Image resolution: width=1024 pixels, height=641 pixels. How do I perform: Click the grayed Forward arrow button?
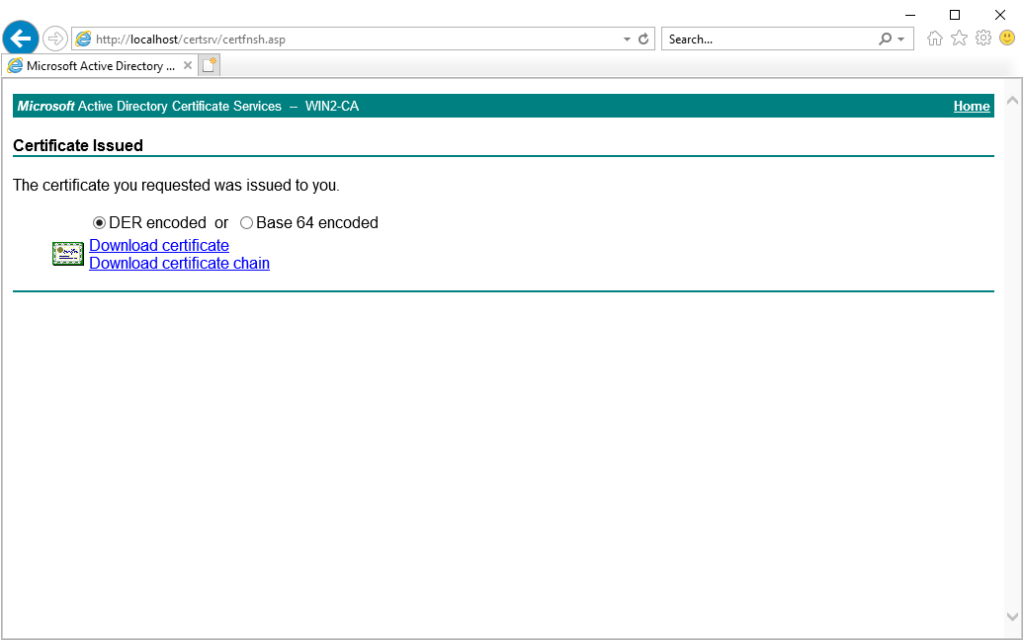(x=55, y=39)
